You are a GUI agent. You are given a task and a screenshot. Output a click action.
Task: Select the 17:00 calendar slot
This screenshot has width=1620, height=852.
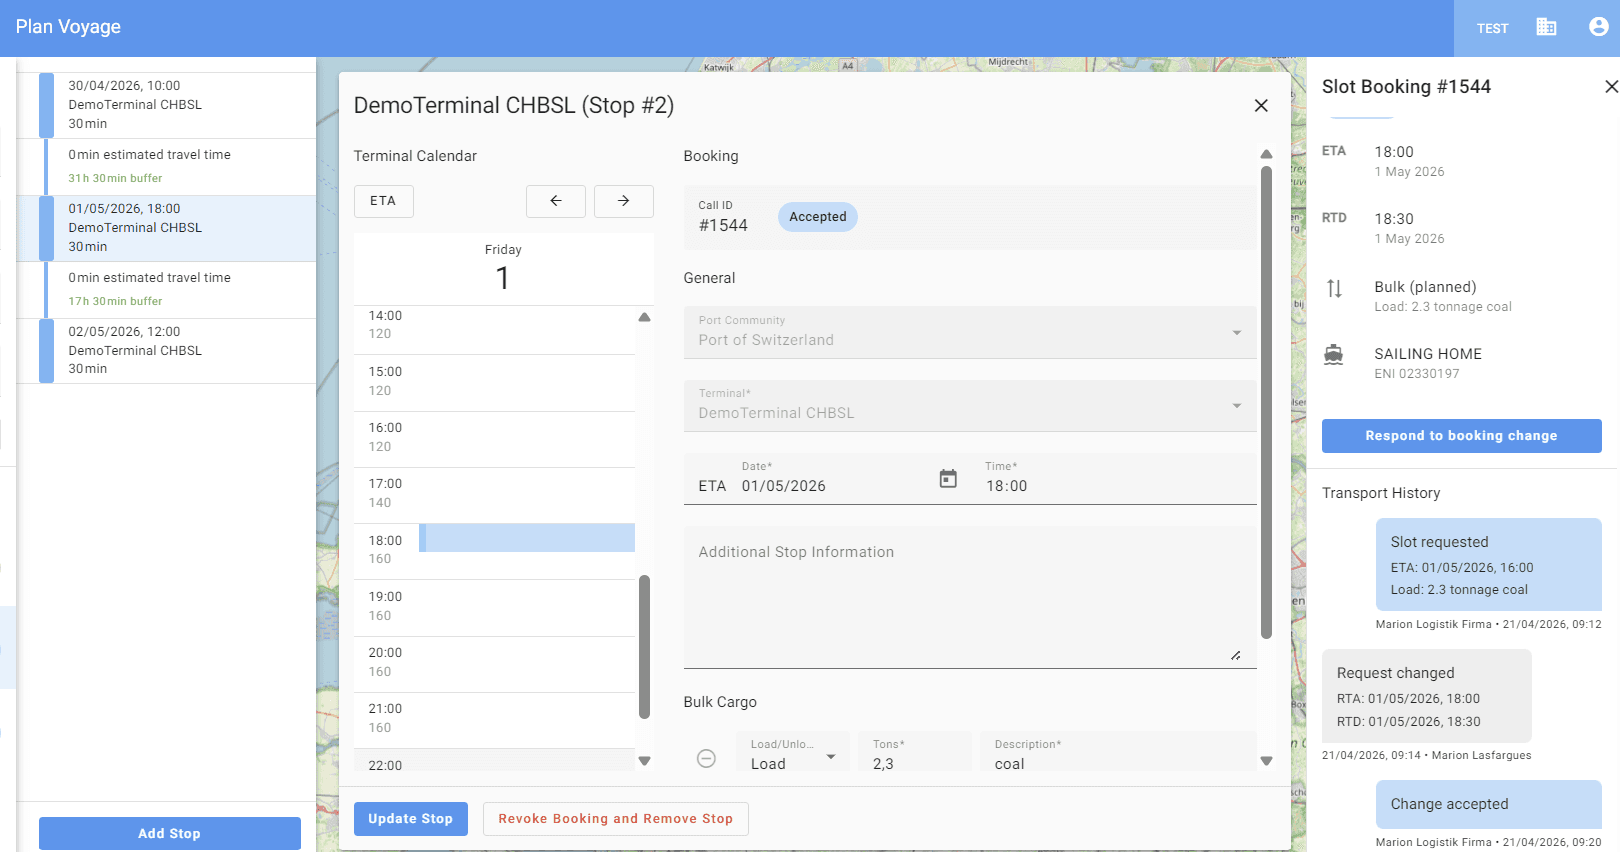coord(494,494)
